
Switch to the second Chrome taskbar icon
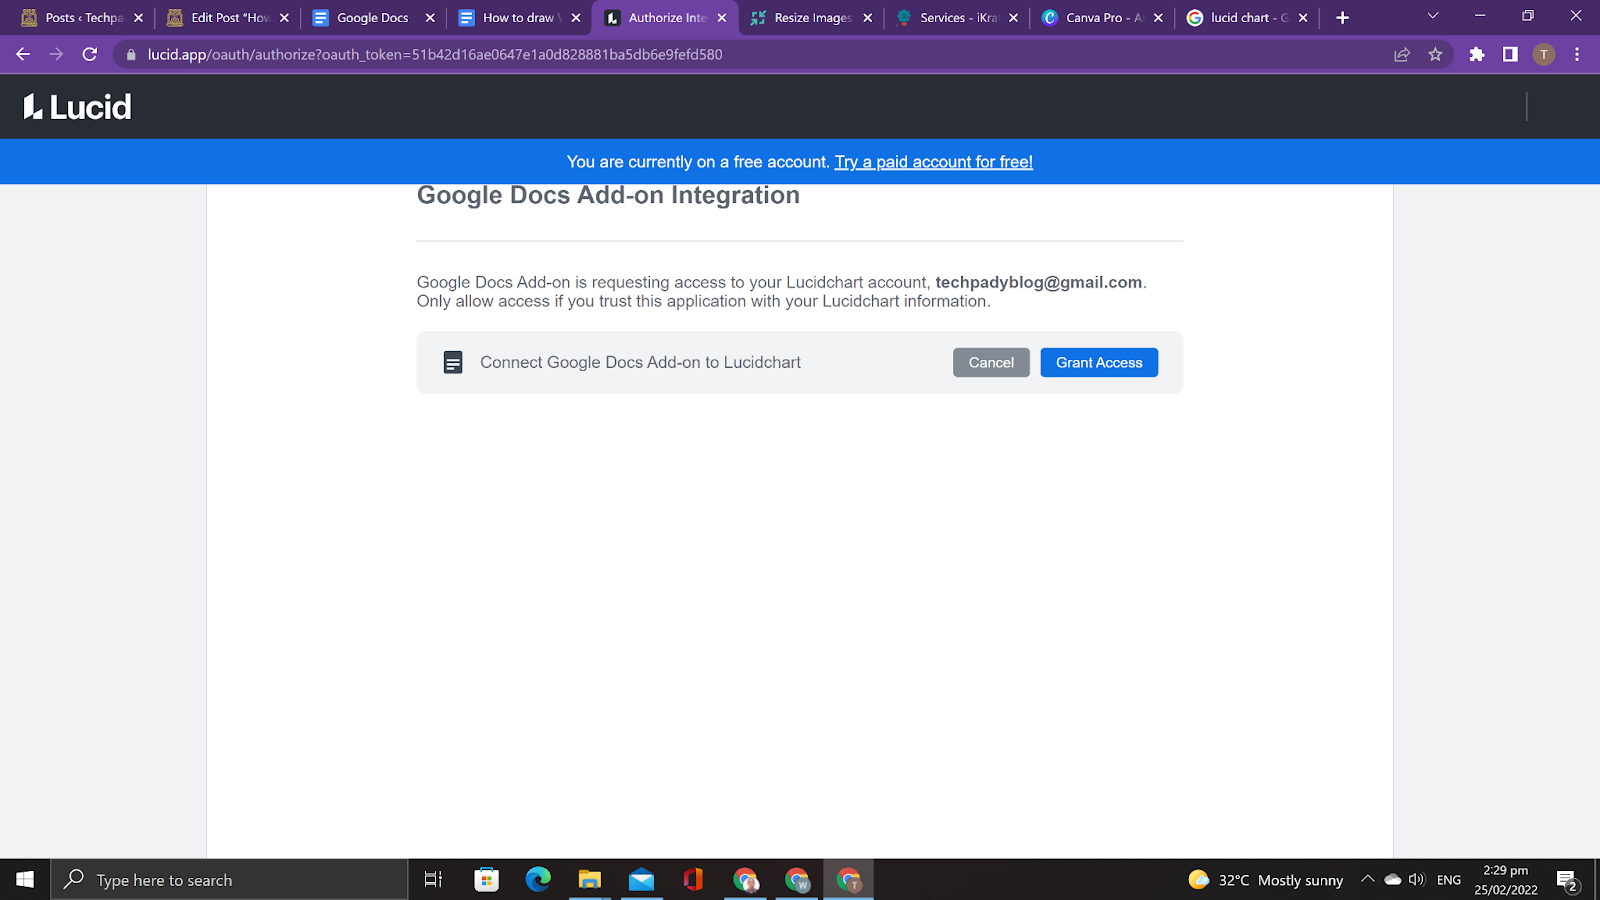[x=797, y=880]
